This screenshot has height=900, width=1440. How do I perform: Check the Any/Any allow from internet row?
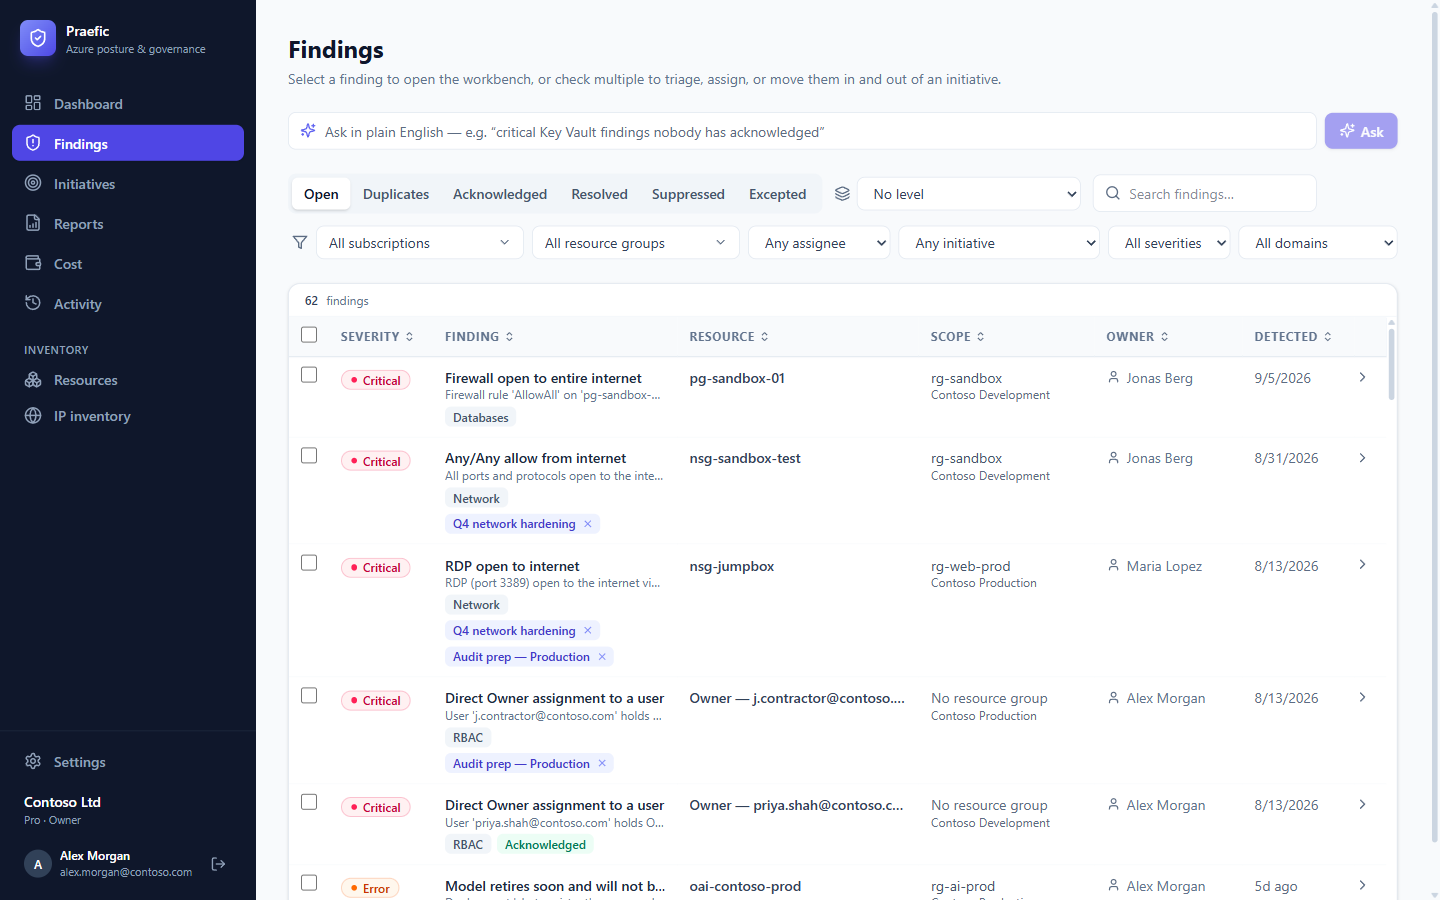pyautogui.click(x=309, y=455)
